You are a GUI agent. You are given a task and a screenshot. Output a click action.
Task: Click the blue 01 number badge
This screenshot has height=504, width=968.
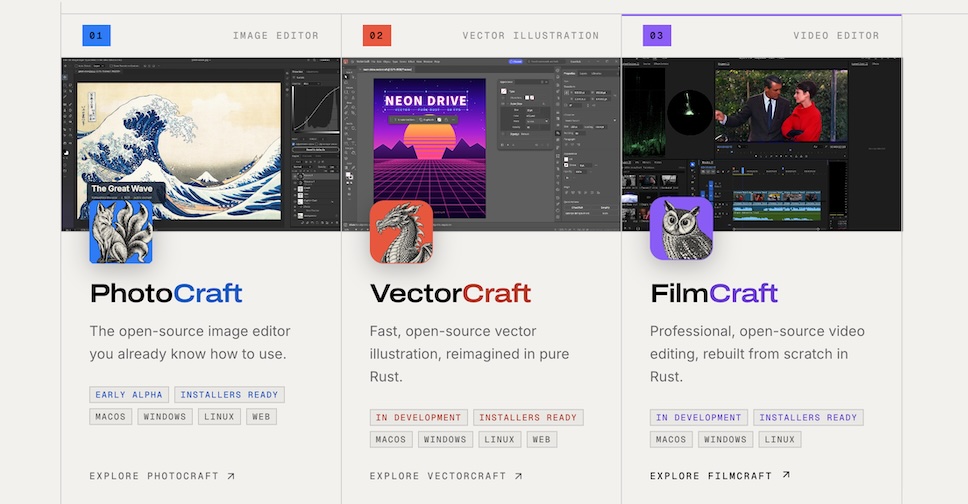[x=96, y=35]
